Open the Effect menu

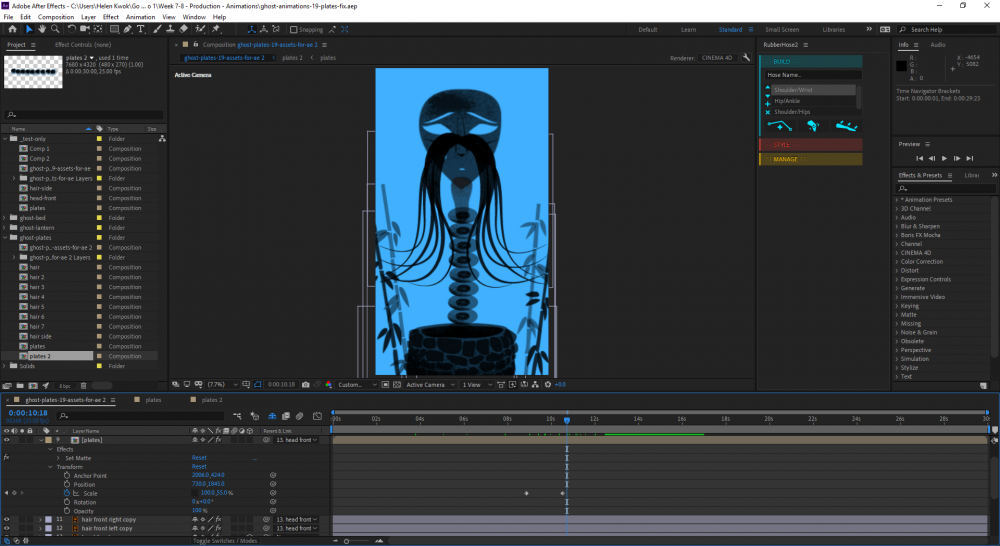click(x=111, y=17)
